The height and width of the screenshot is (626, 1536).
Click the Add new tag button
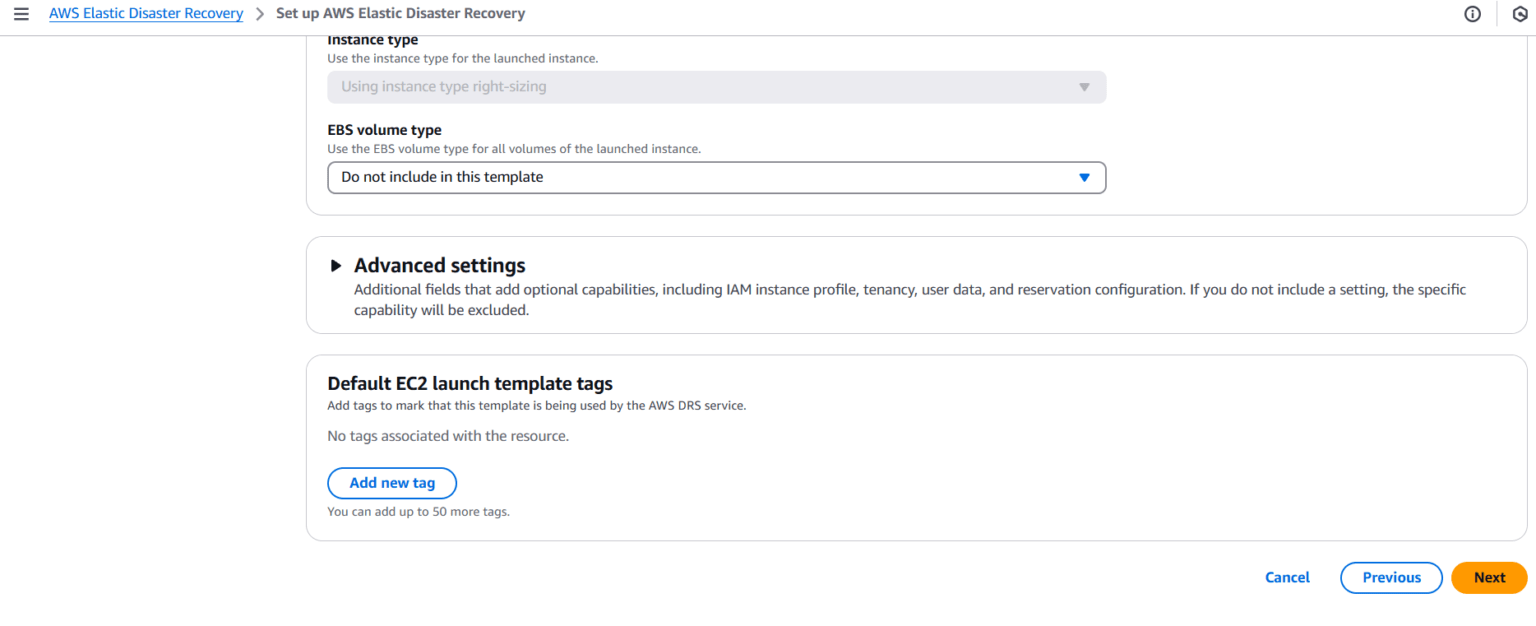pos(392,483)
